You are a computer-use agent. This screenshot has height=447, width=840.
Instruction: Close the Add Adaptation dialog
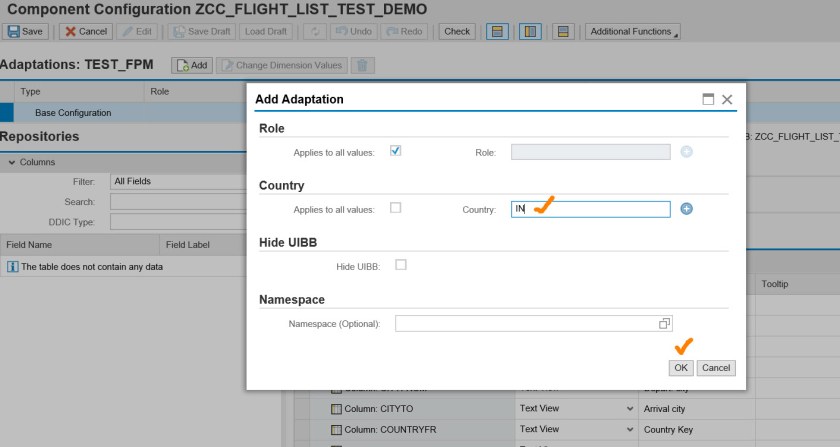pos(727,100)
